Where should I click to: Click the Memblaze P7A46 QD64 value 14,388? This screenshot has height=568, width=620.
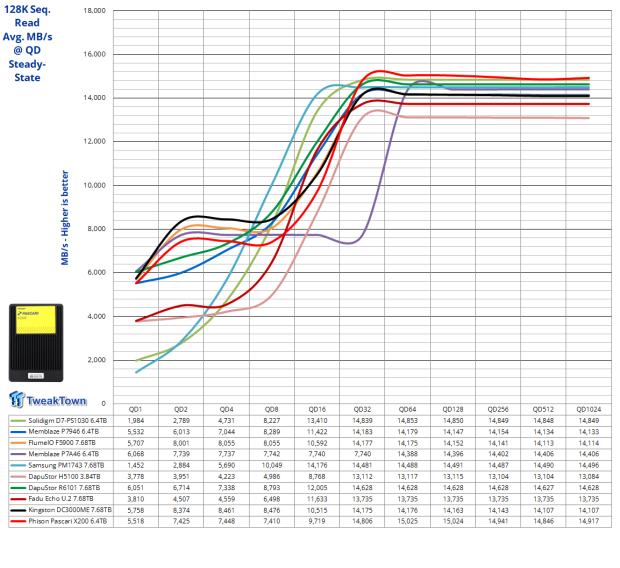point(408,454)
